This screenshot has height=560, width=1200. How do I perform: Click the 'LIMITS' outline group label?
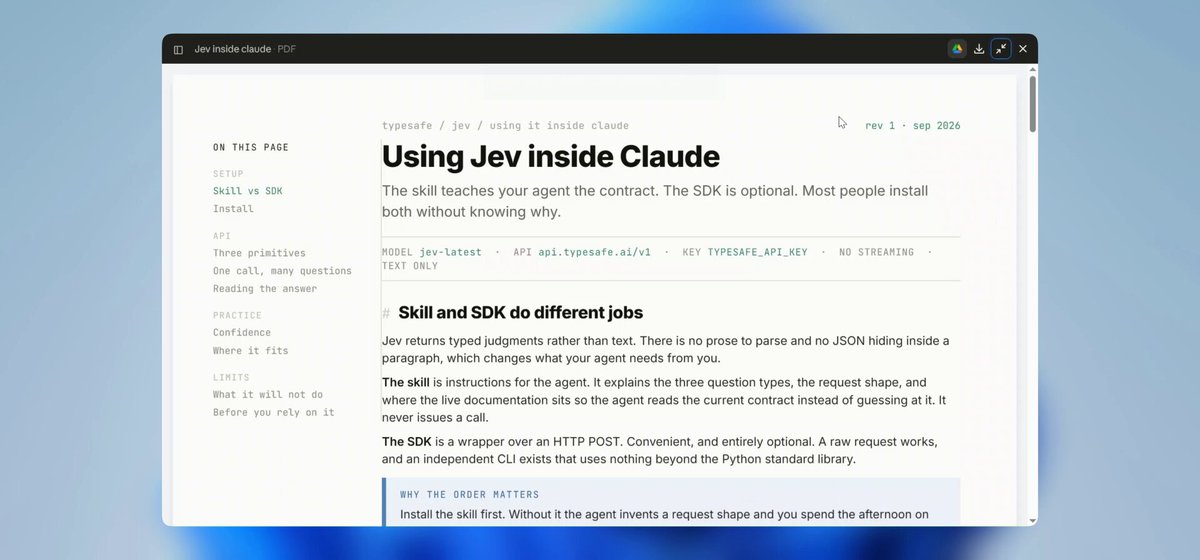click(231, 378)
